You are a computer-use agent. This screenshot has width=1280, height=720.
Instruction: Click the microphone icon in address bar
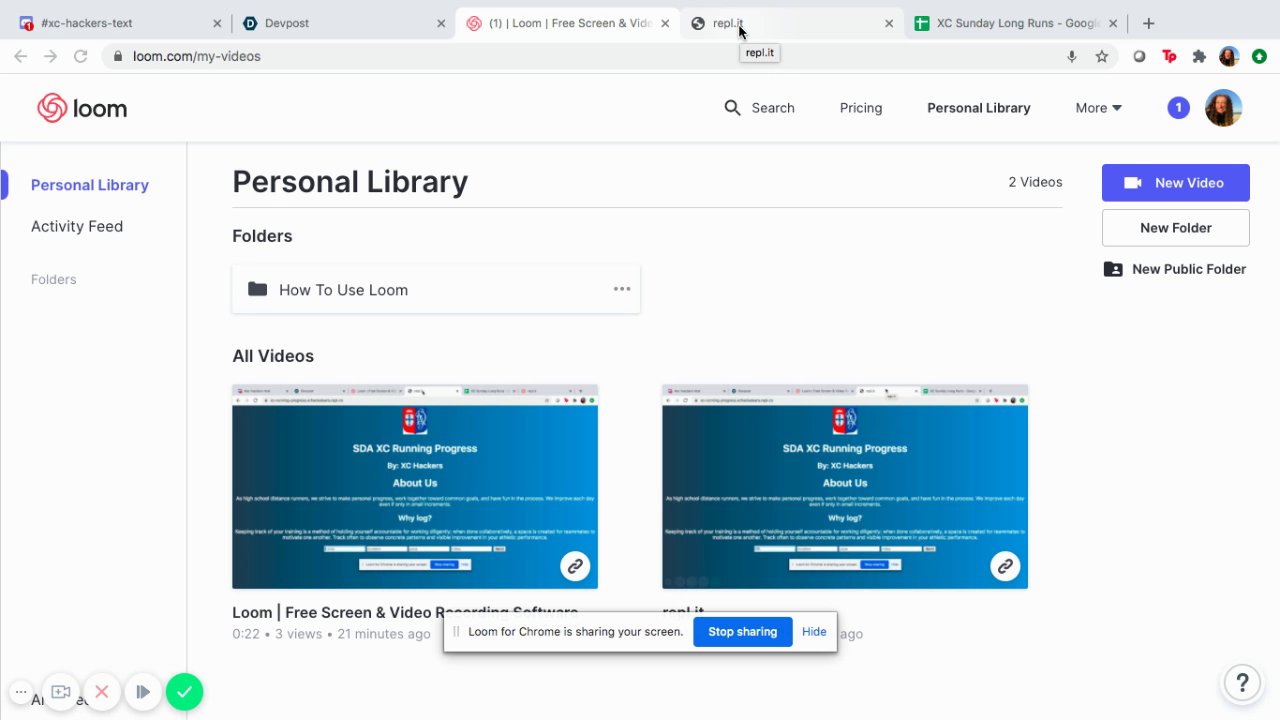click(1072, 56)
